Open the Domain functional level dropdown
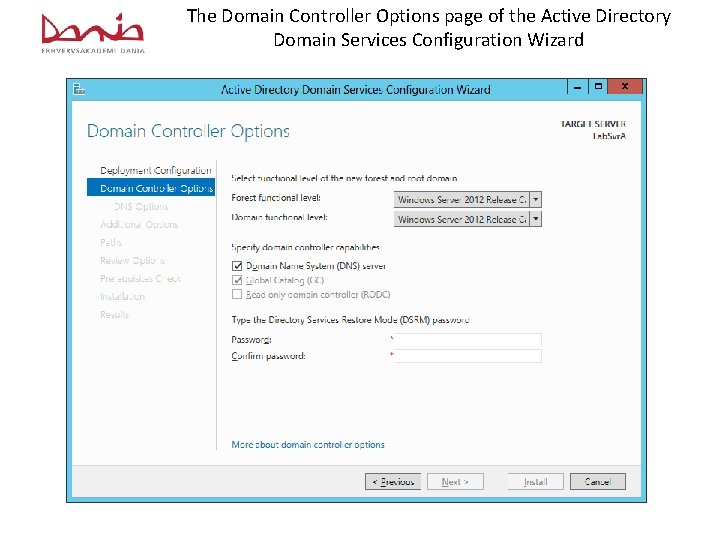720x540 pixels. click(468, 219)
